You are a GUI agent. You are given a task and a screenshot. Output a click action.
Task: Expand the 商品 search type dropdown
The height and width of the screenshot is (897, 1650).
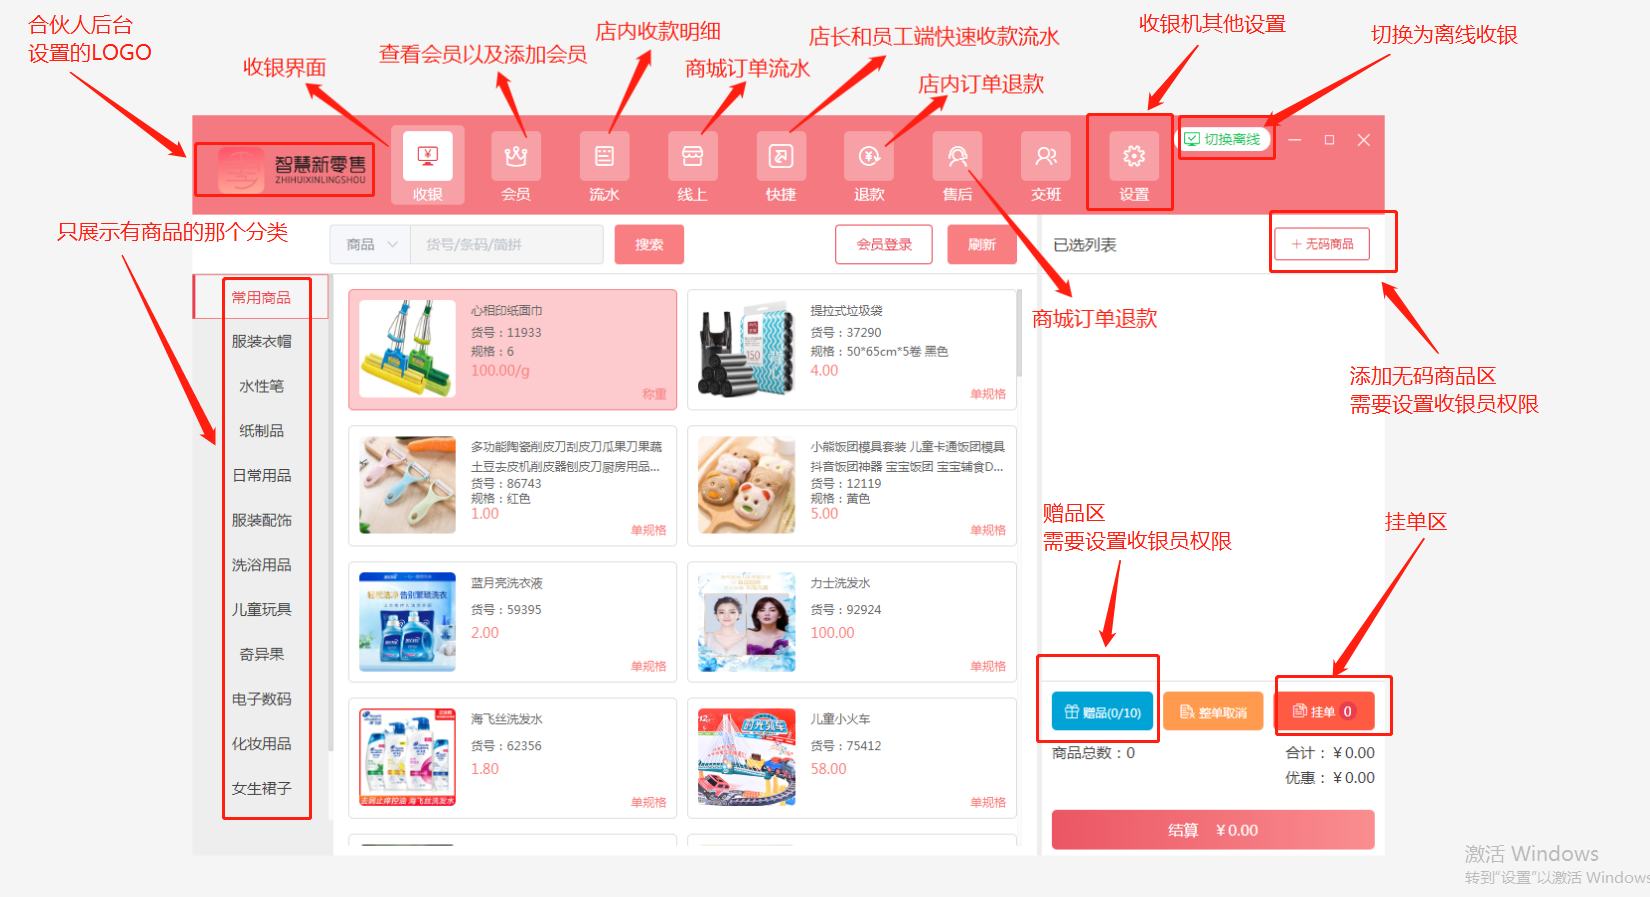(x=370, y=244)
